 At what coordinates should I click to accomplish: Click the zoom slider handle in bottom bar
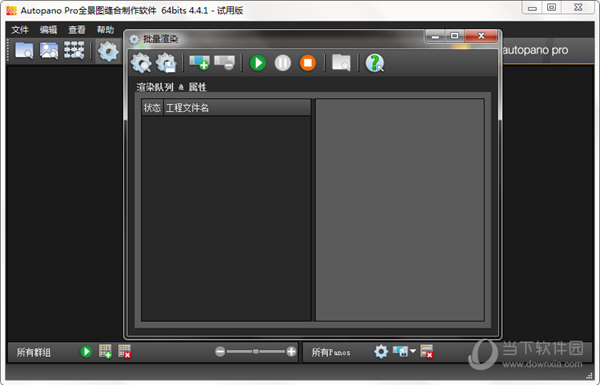[256, 351]
